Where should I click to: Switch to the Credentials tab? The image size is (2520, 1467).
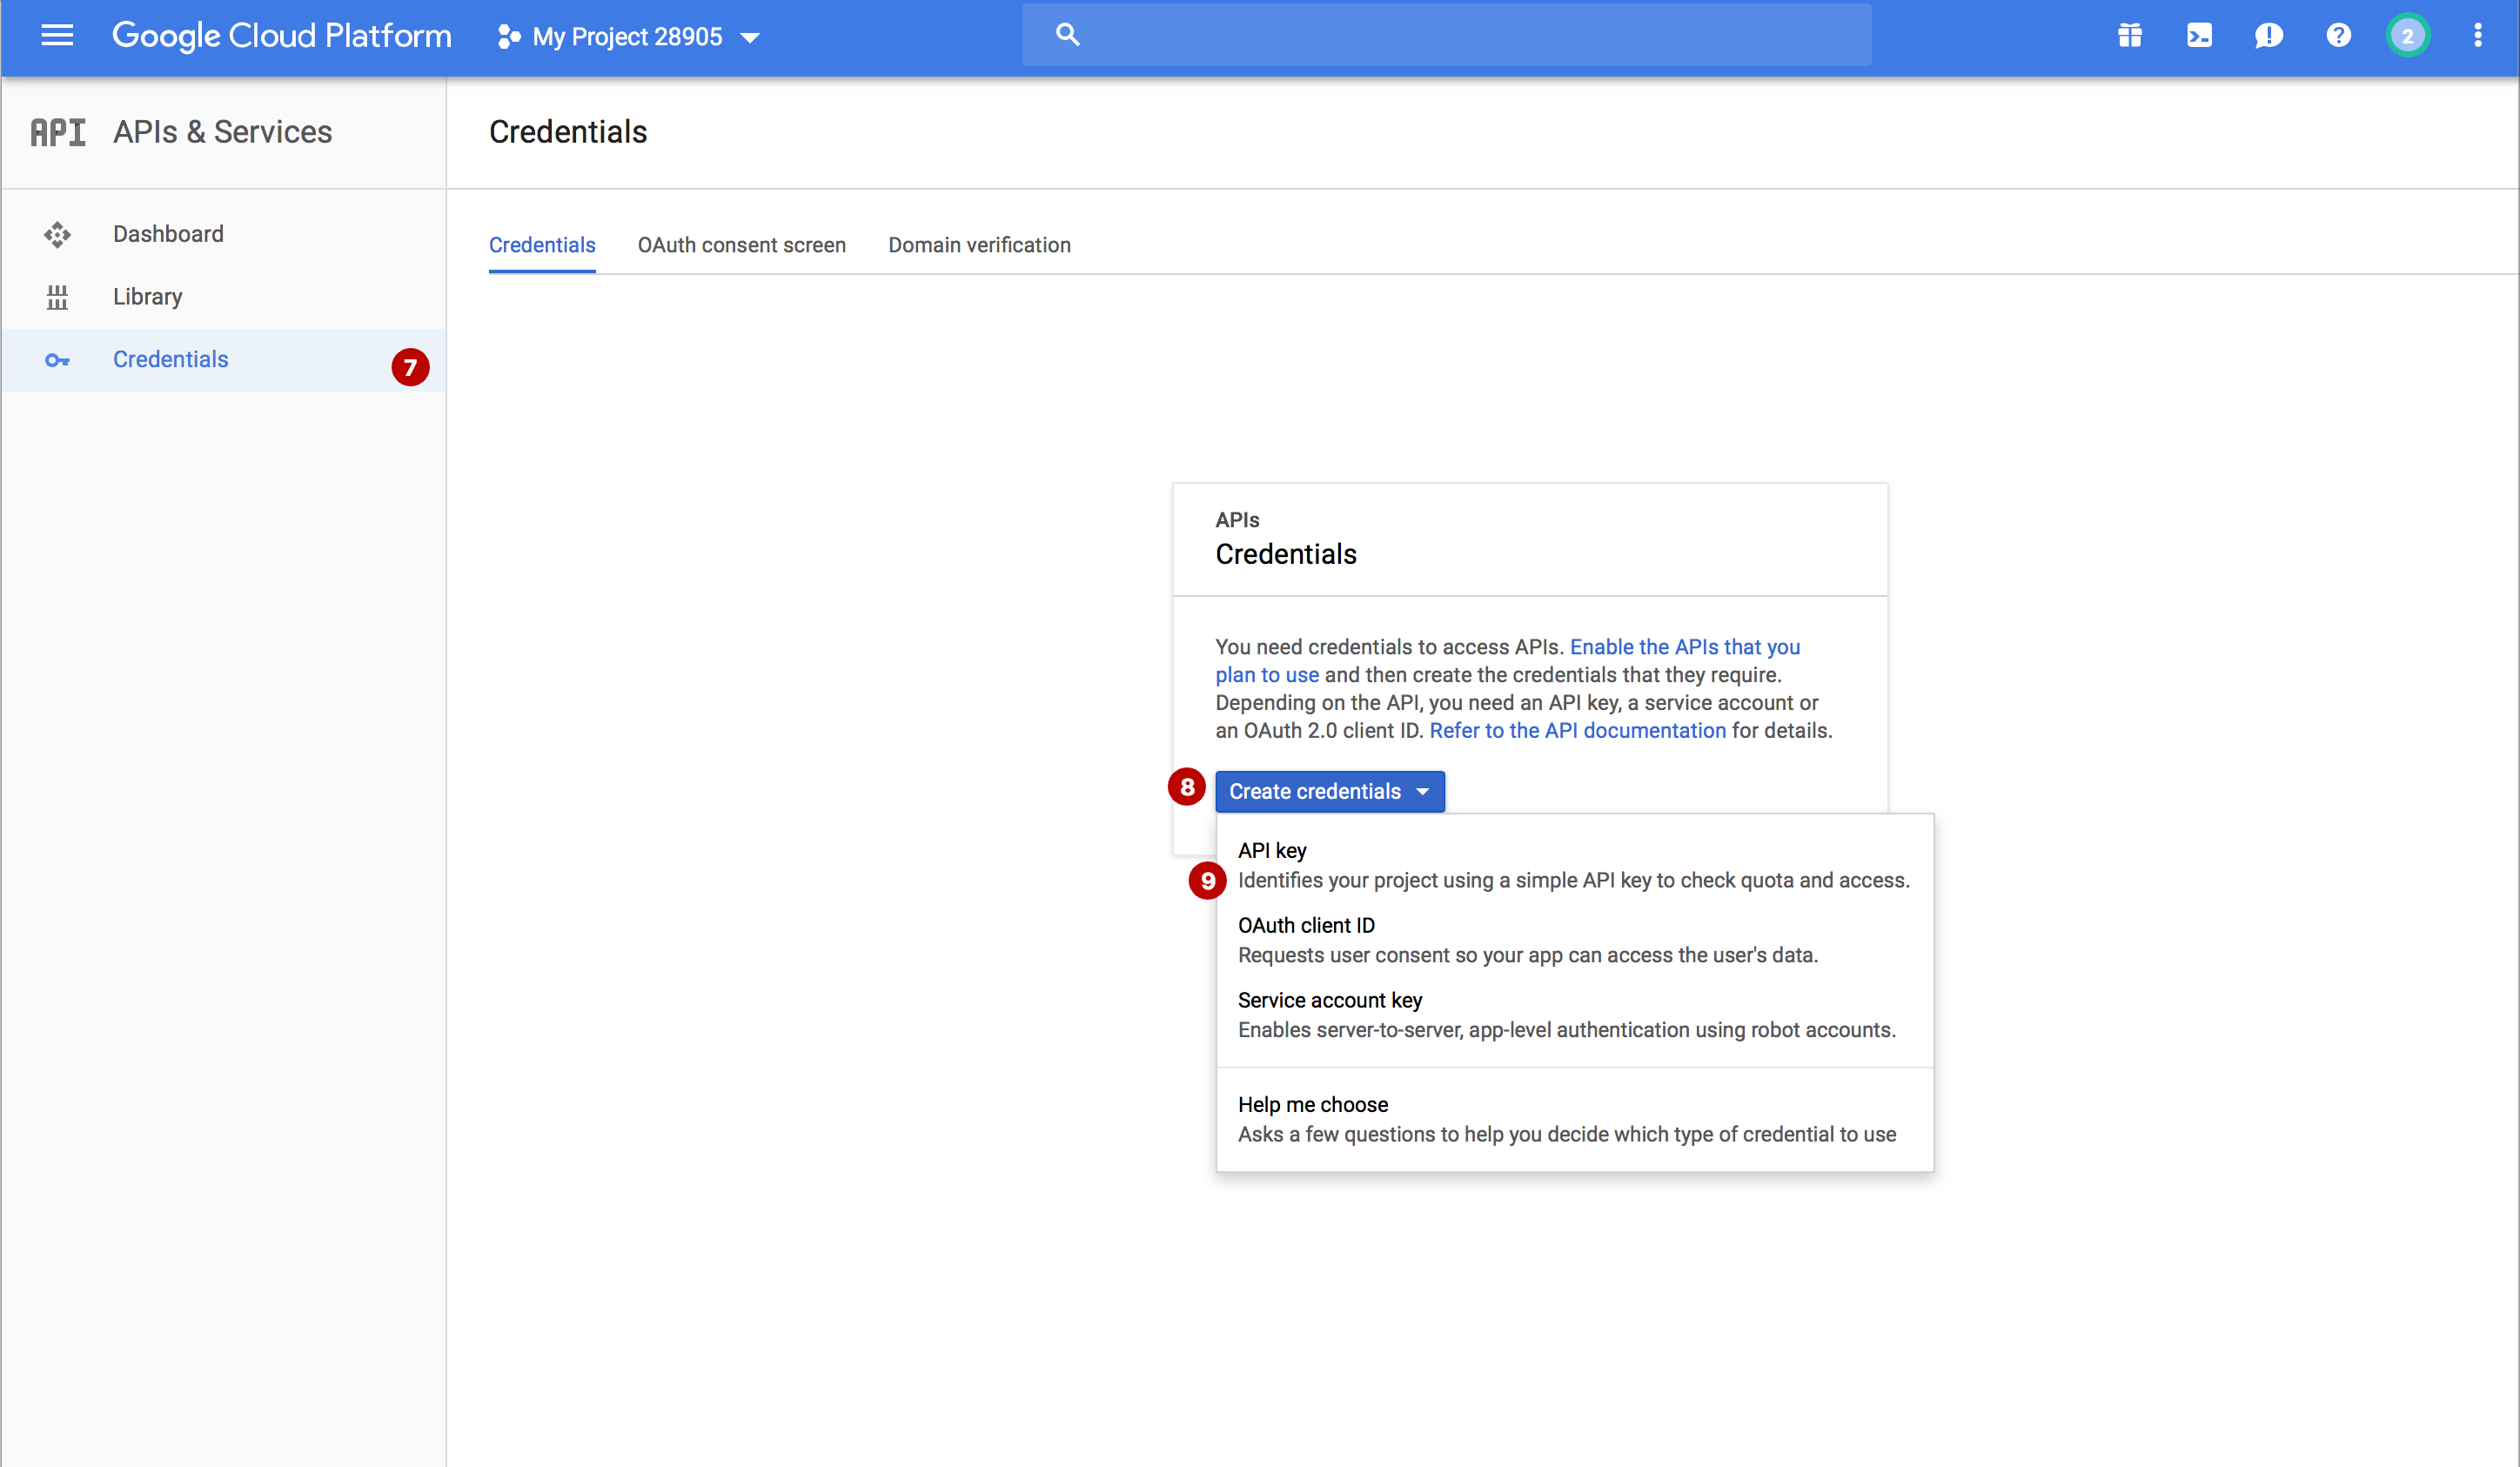pyautogui.click(x=542, y=245)
